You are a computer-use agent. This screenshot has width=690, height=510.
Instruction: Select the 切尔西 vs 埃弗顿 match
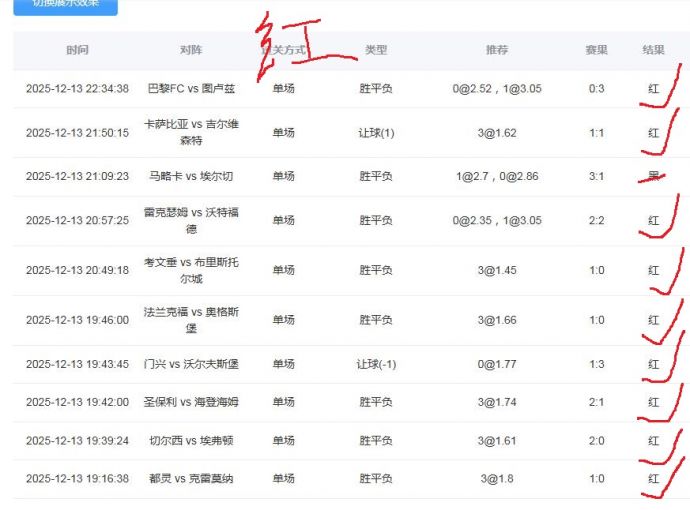pos(191,440)
